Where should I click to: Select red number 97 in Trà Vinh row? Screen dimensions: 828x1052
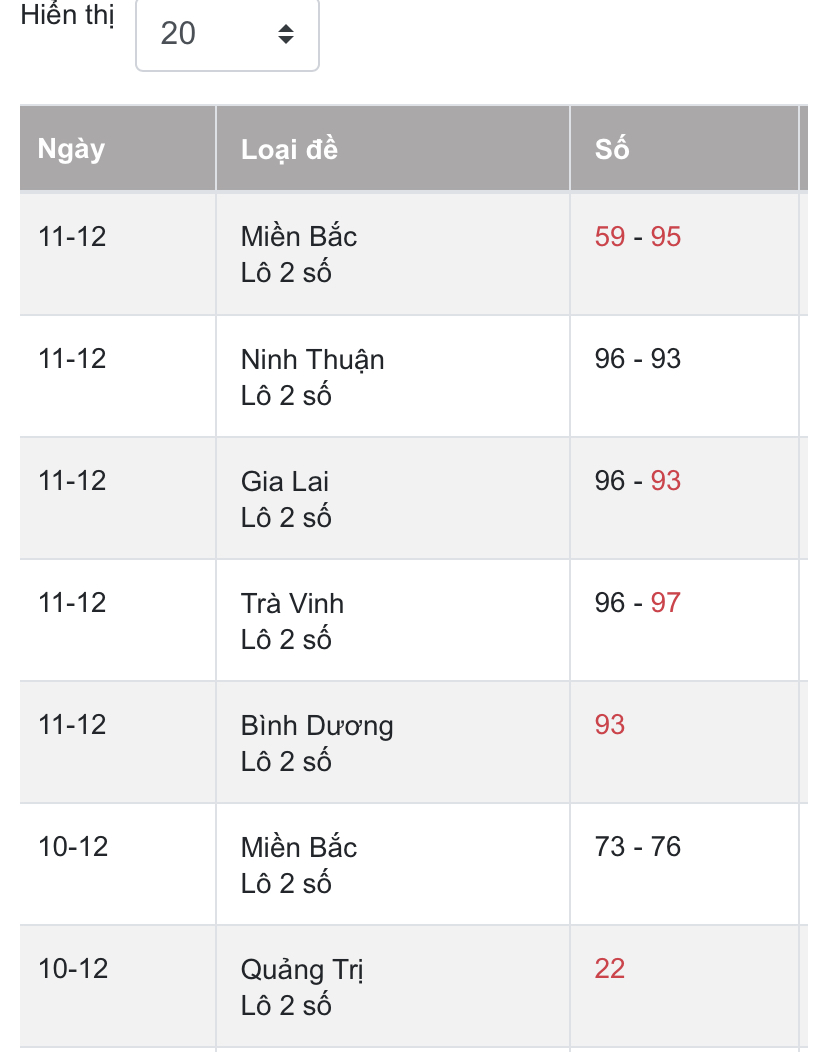click(666, 603)
